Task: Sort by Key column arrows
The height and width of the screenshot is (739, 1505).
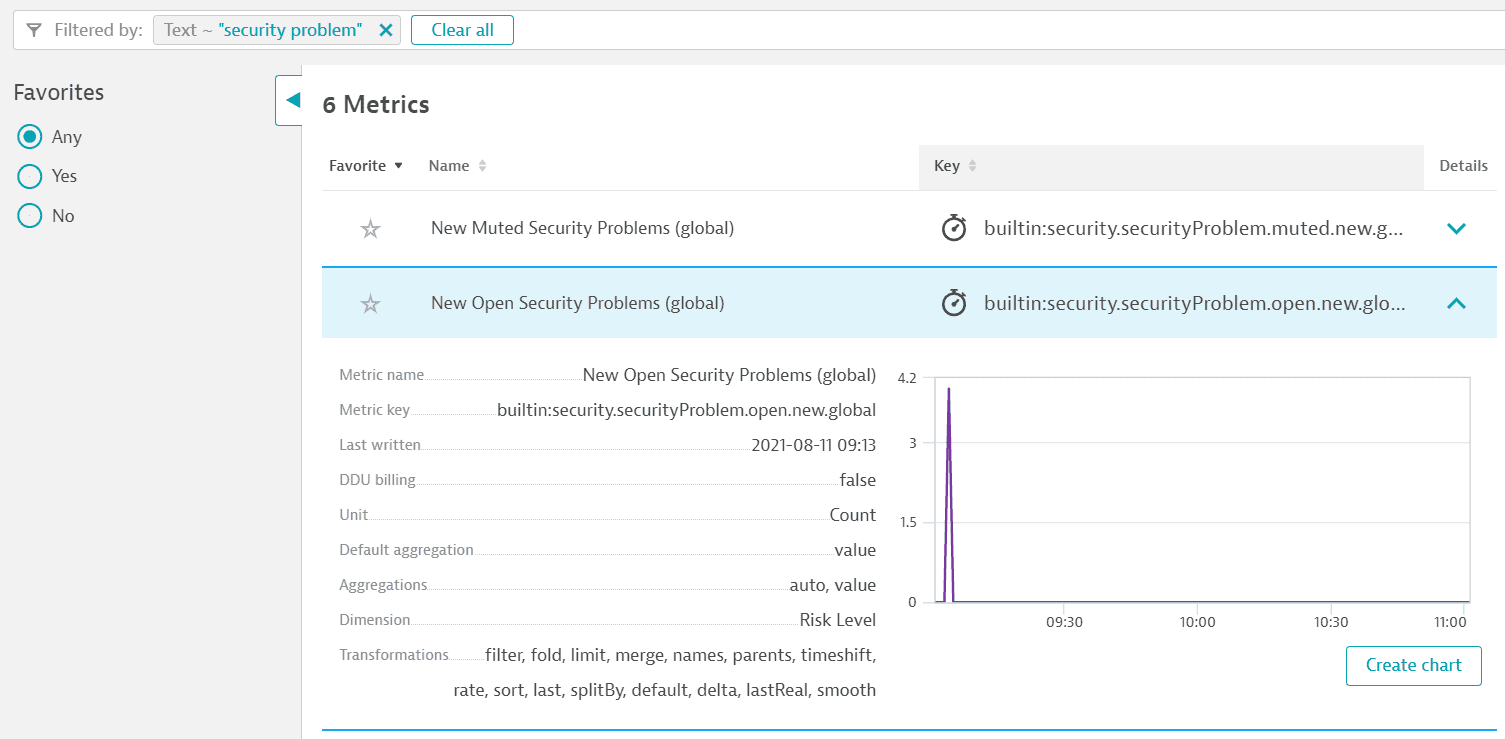Action: tap(972, 166)
